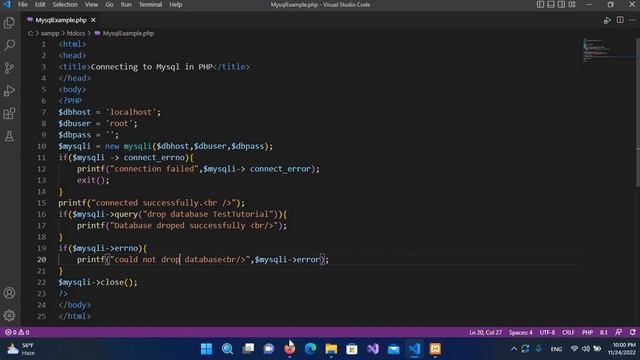Change file encoding UTF-8

547,332
